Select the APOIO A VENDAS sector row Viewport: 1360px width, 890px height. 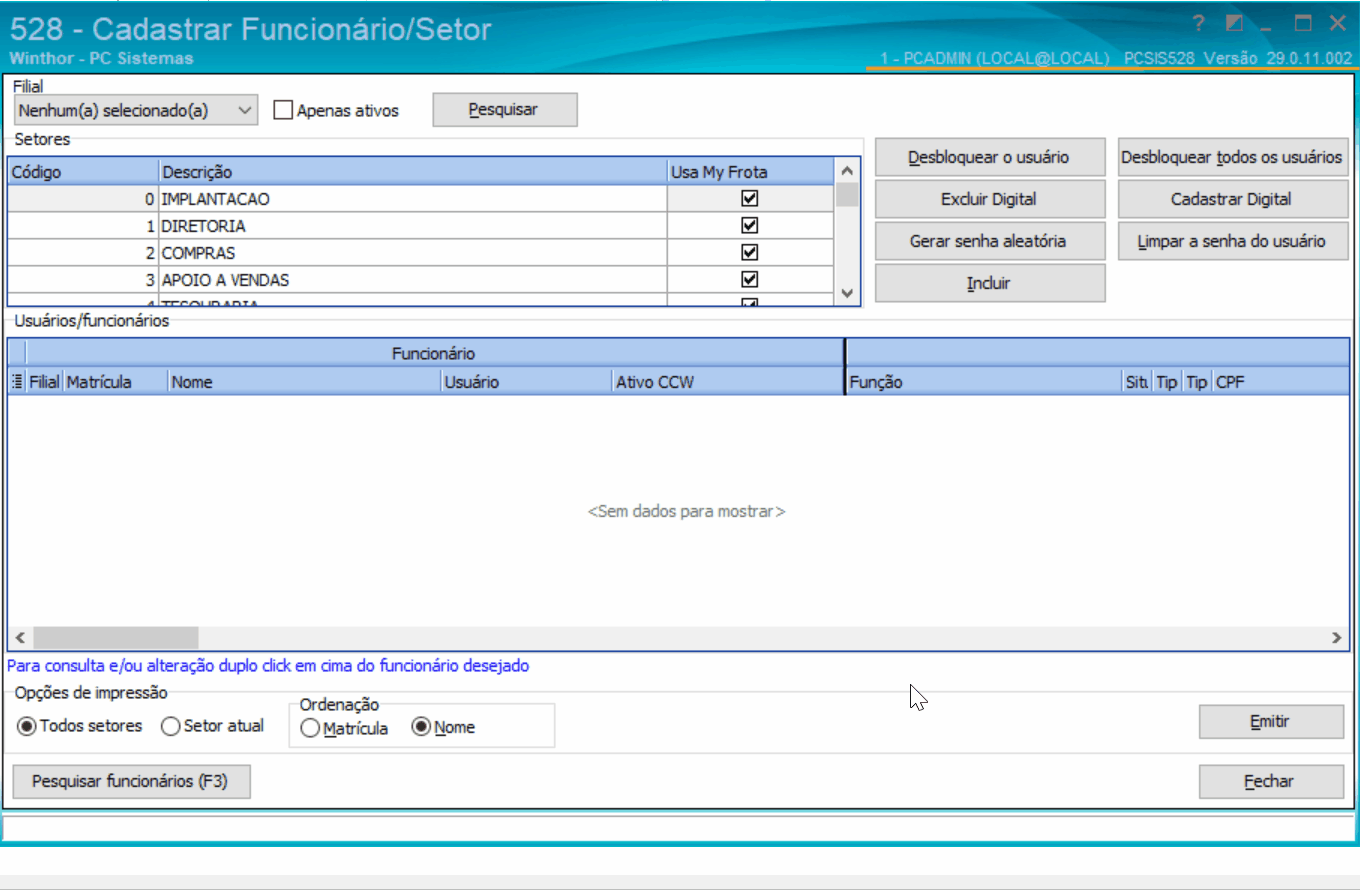(420, 280)
